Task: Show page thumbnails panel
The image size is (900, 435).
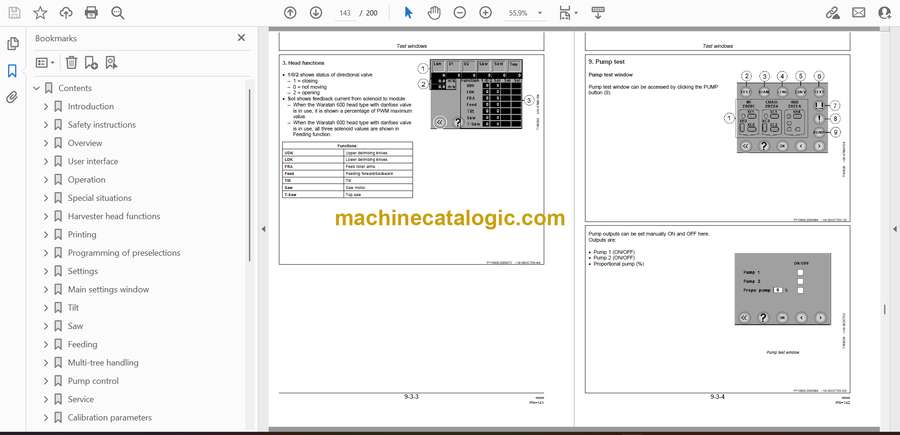Action: click(x=13, y=44)
